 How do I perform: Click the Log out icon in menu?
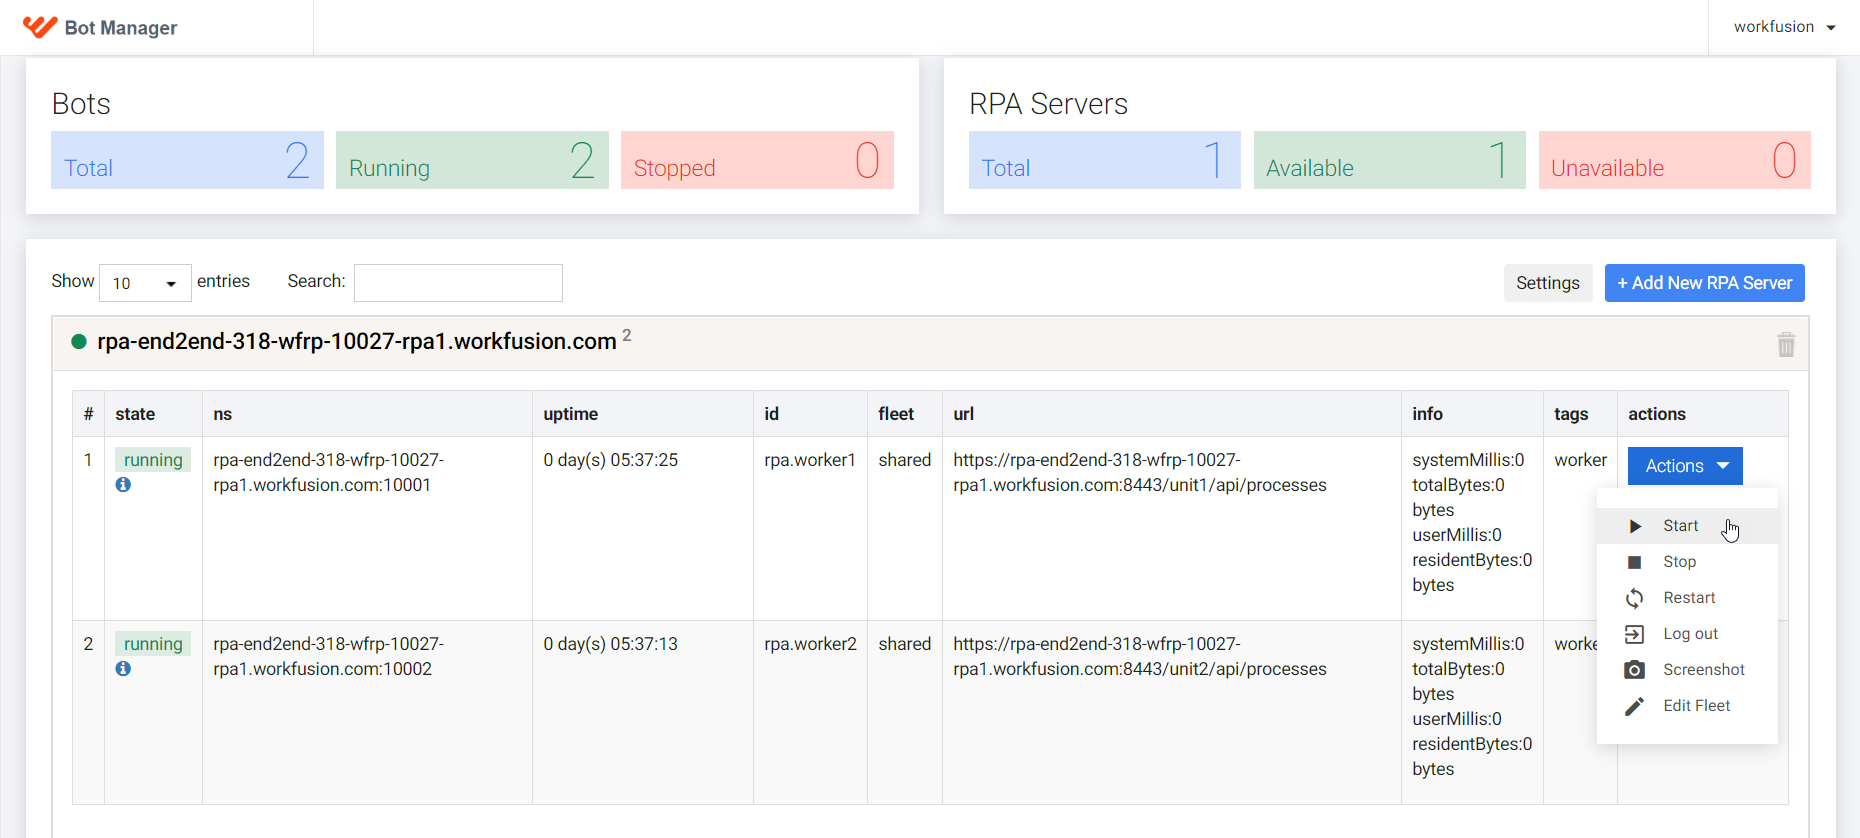[x=1635, y=634]
